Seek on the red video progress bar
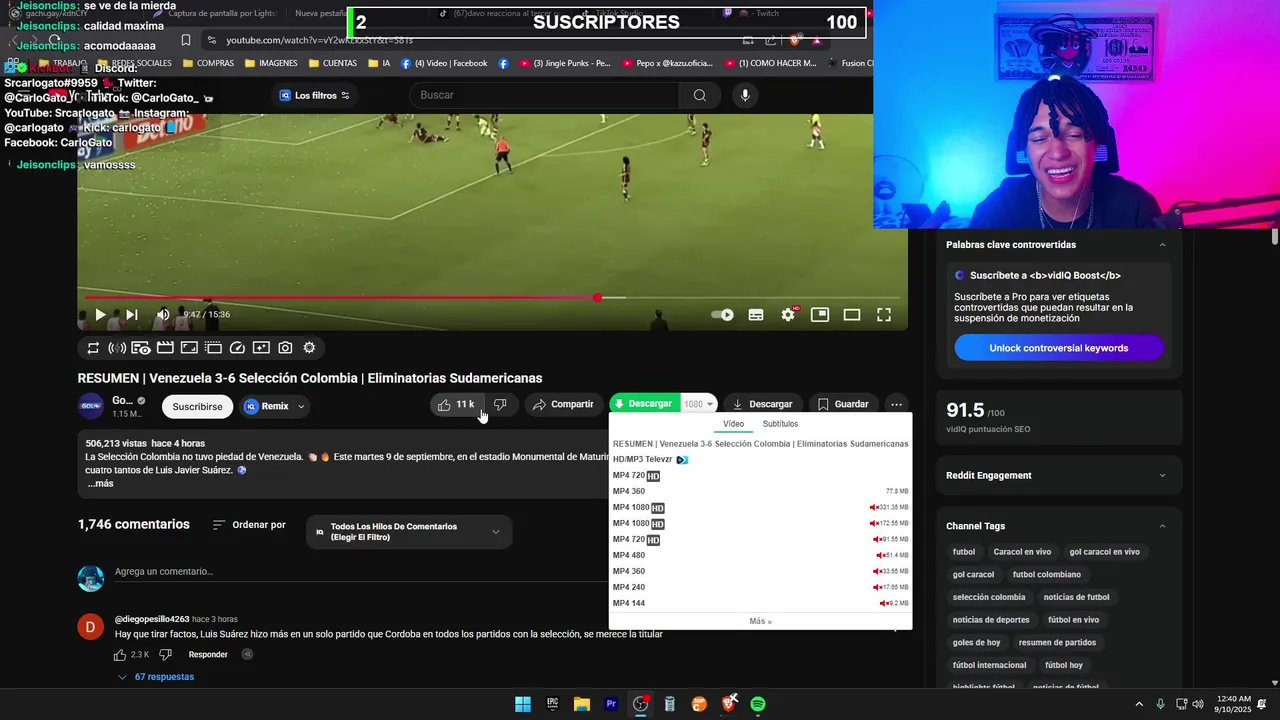Viewport: 1280px width, 720px height. pyautogui.click(x=492, y=297)
